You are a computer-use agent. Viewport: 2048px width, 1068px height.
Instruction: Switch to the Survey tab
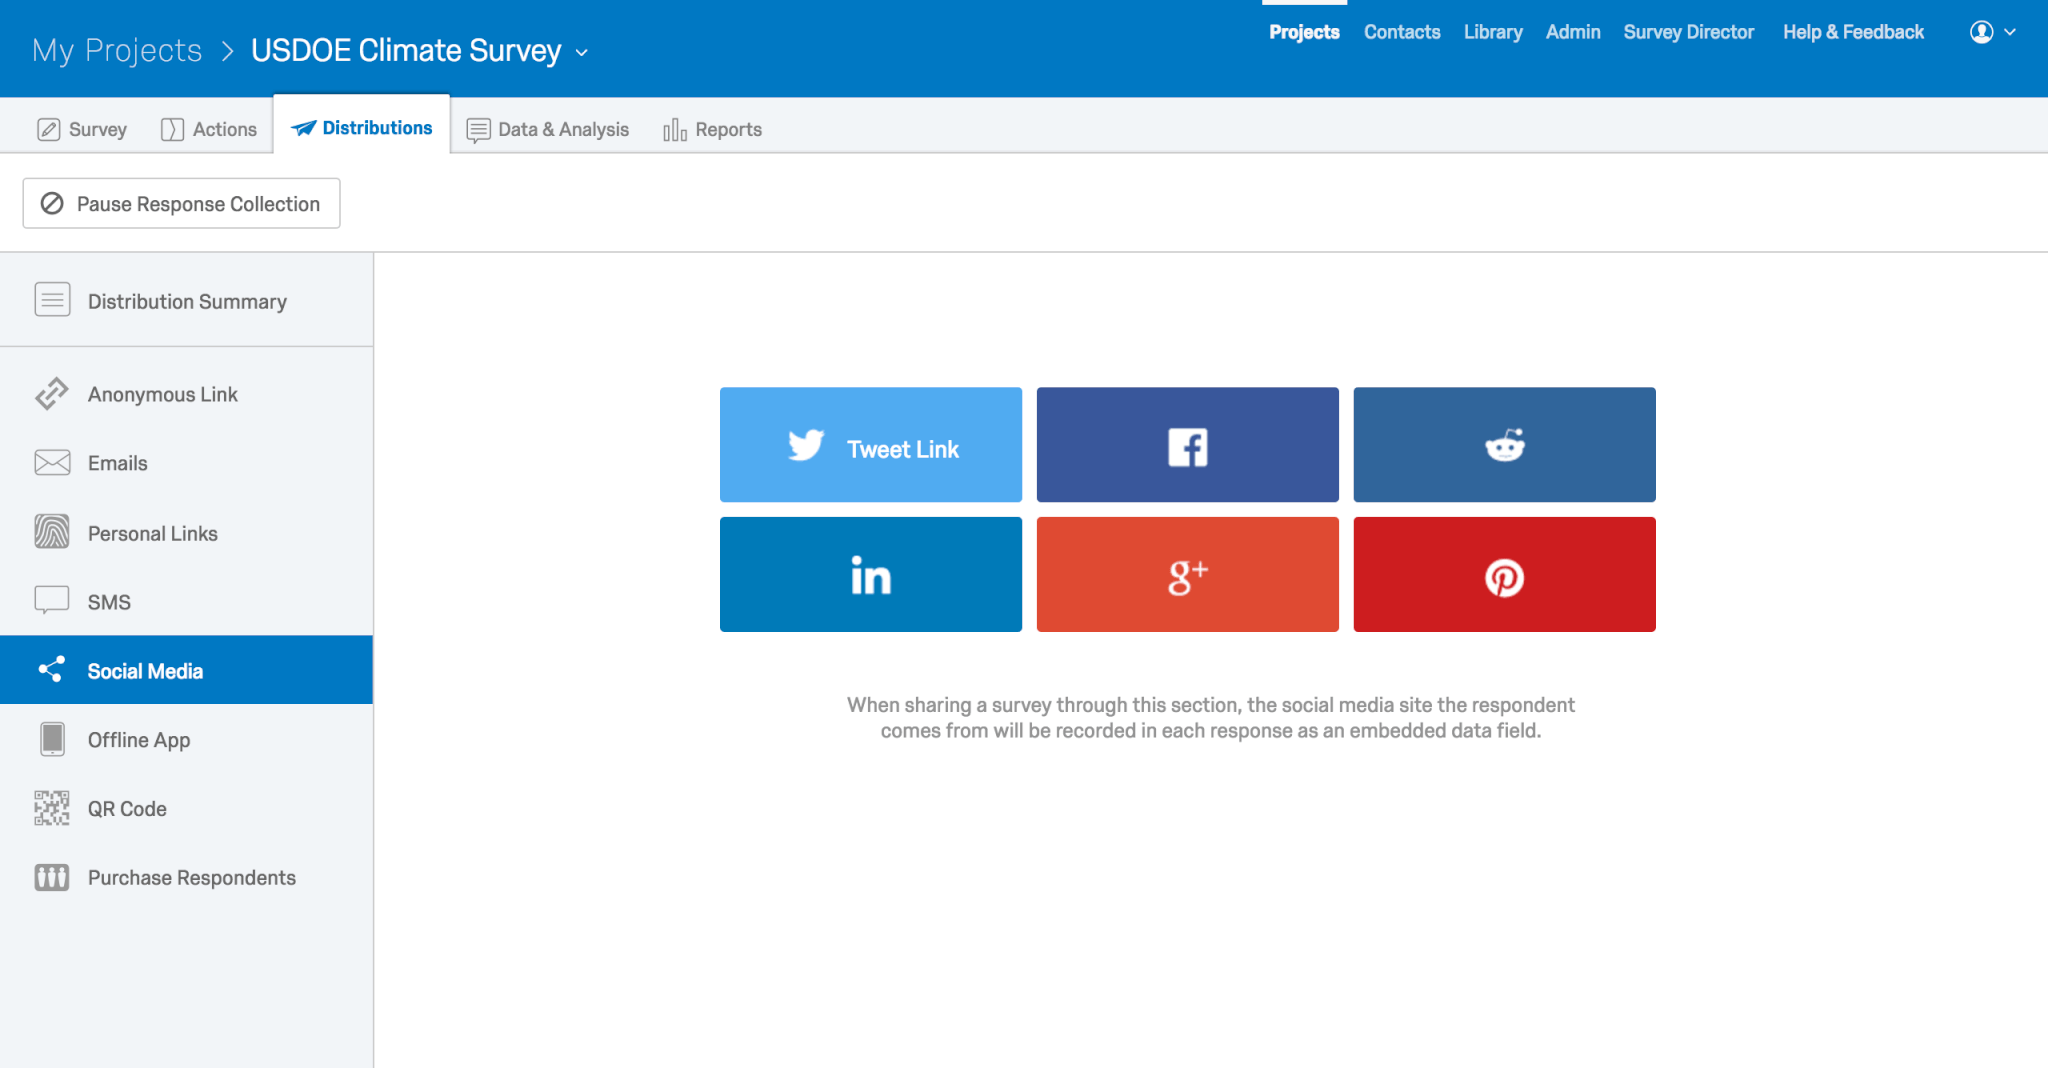point(82,129)
